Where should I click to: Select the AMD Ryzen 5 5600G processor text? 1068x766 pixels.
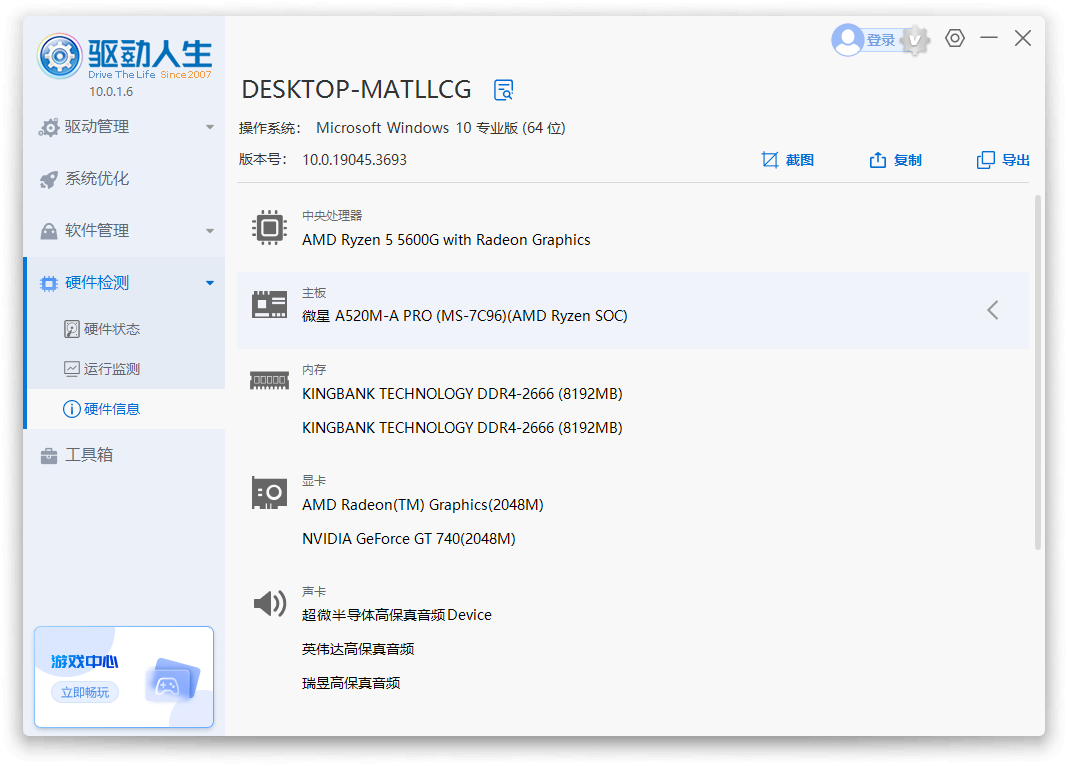446,240
